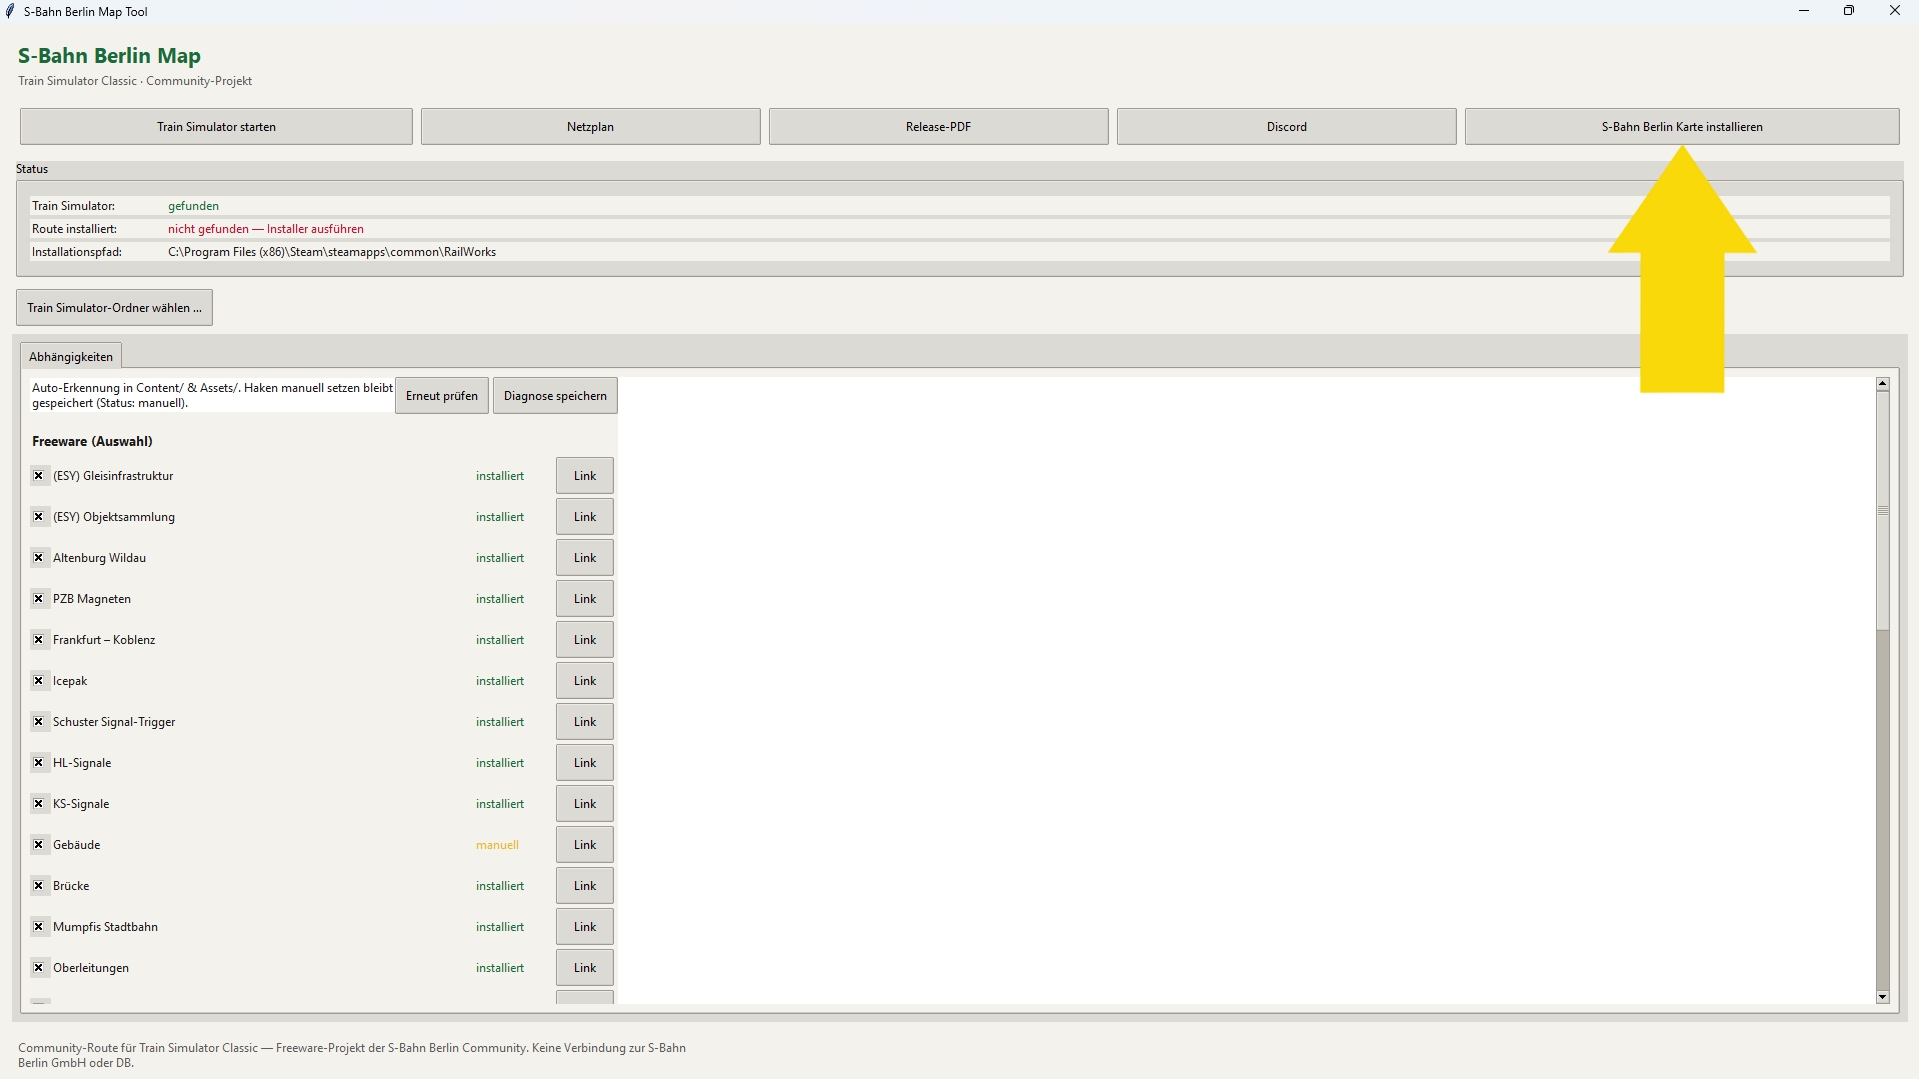Click the S-Bahn Berlin Map heading
The width and height of the screenshot is (1919, 1079).
(x=109, y=56)
